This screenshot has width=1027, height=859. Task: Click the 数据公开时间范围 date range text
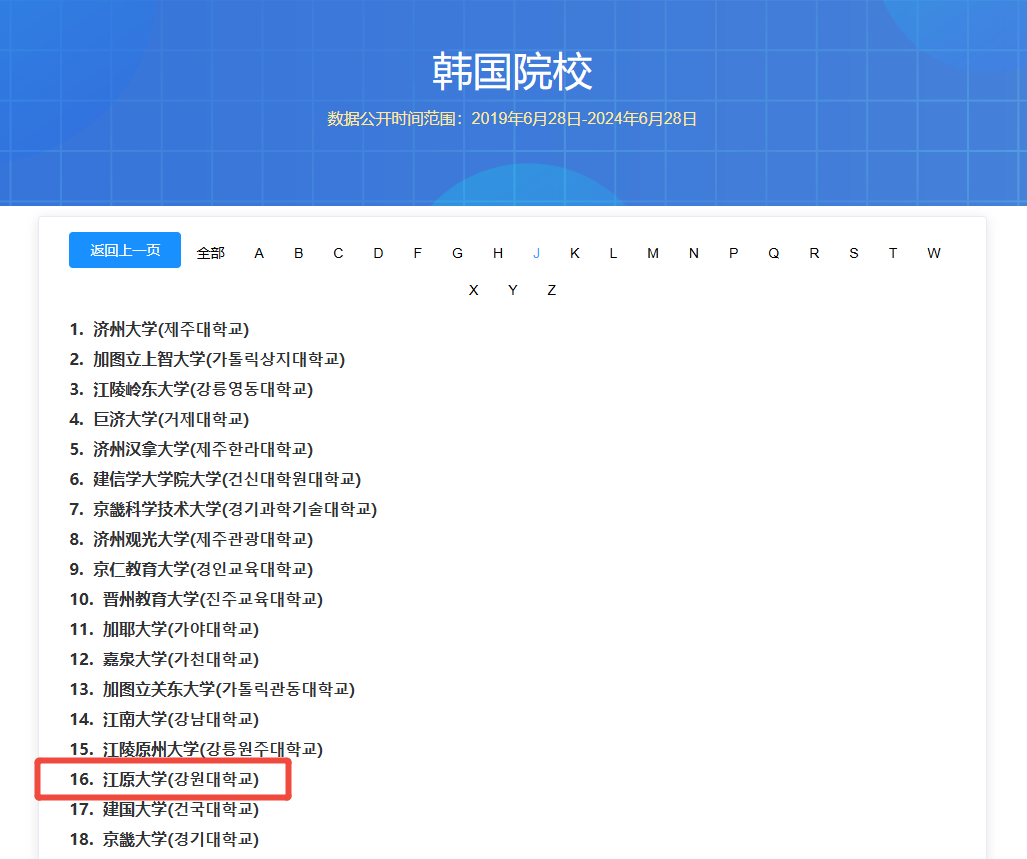[512, 119]
